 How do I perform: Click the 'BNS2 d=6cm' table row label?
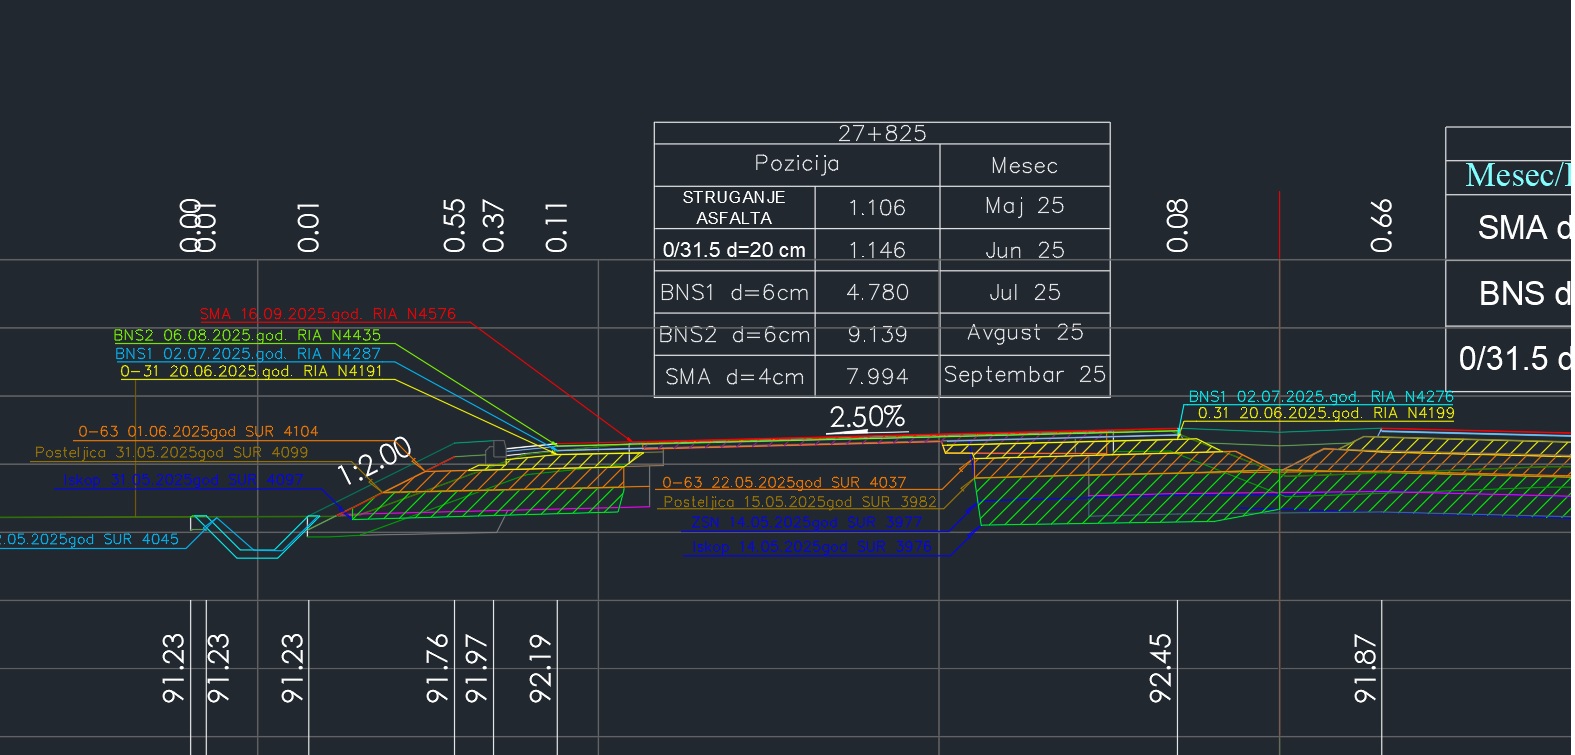point(734,335)
